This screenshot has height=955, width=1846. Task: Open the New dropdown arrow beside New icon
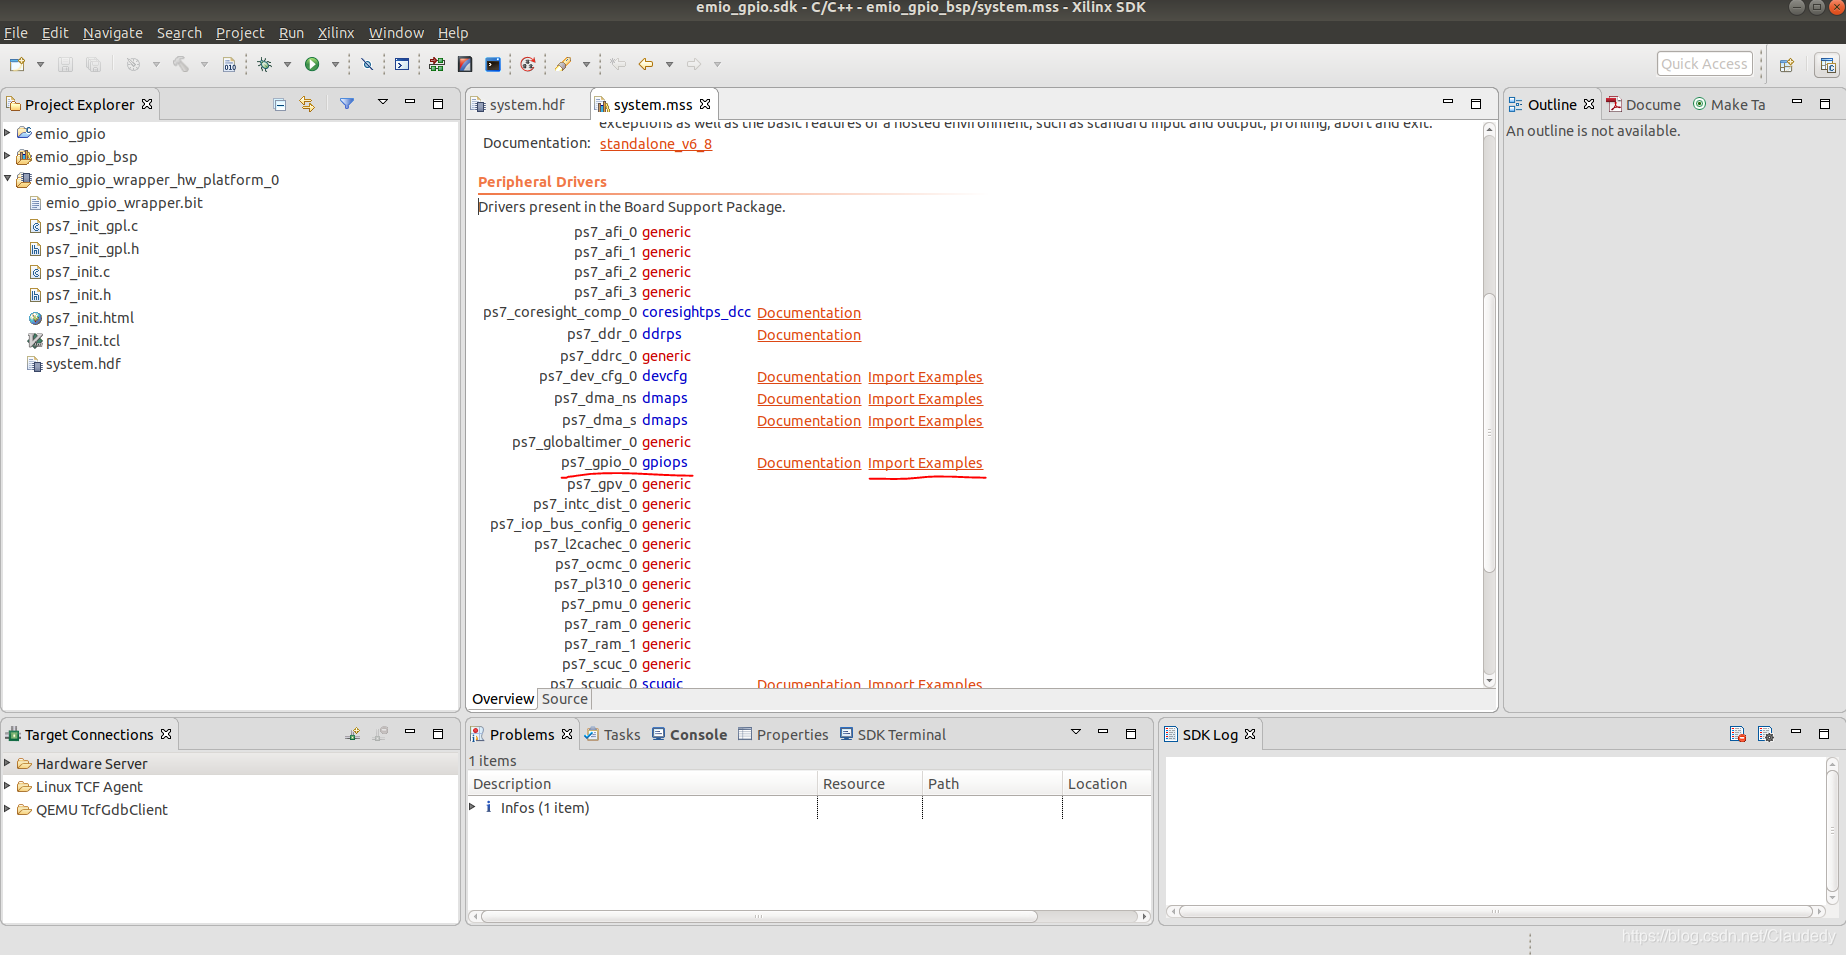click(x=40, y=64)
